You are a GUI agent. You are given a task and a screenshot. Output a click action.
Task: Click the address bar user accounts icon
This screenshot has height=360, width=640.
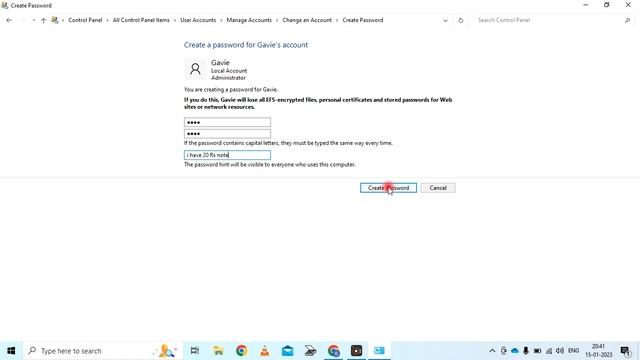[55, 20]
